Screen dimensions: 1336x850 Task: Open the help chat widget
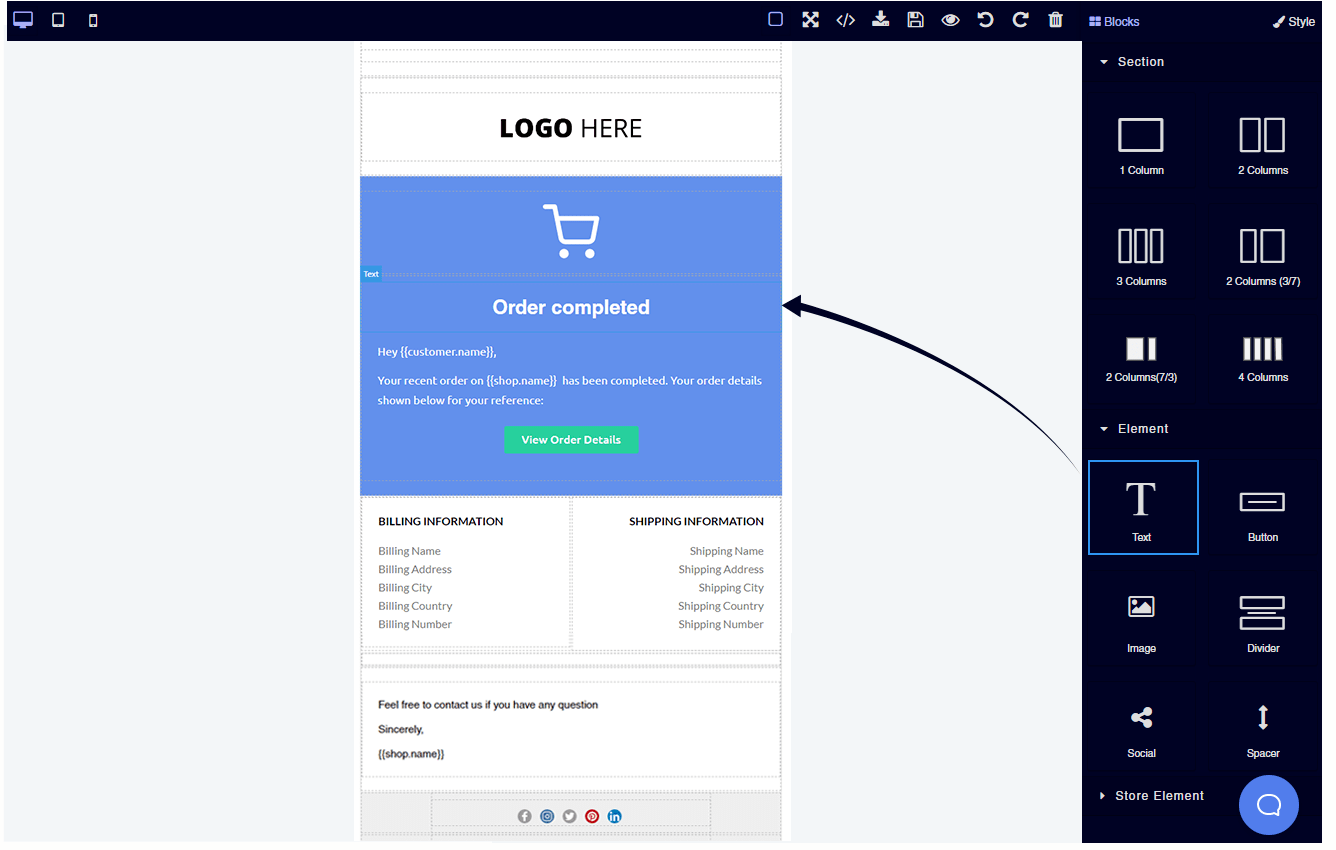pos(1268,805)
